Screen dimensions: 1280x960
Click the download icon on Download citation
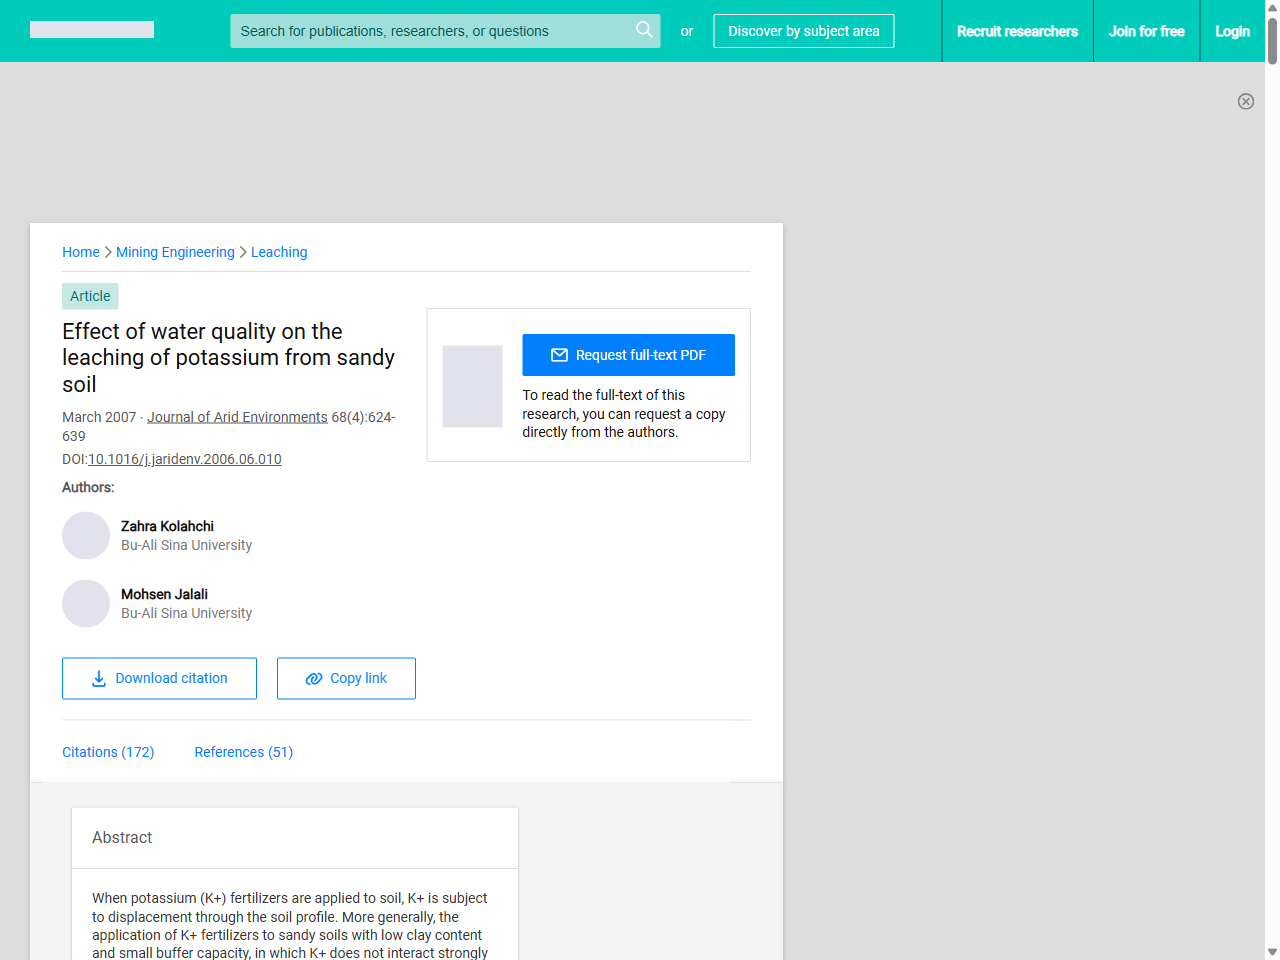pos(97,678)
